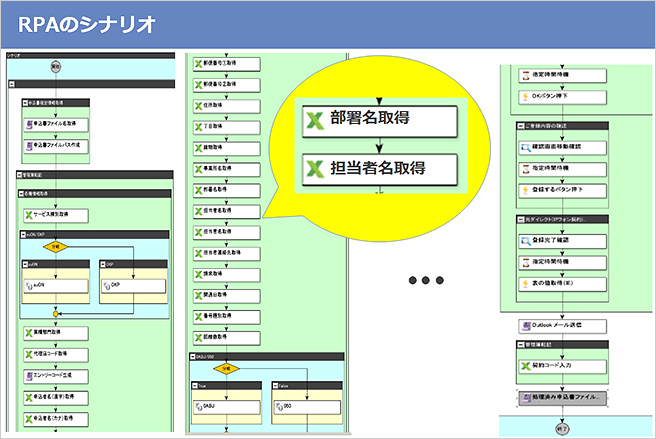Click the three-dot ellipsis between flow columns
The width and height of the screenshot is (656, 439).
pyautogui.click(x=424, y=280)
